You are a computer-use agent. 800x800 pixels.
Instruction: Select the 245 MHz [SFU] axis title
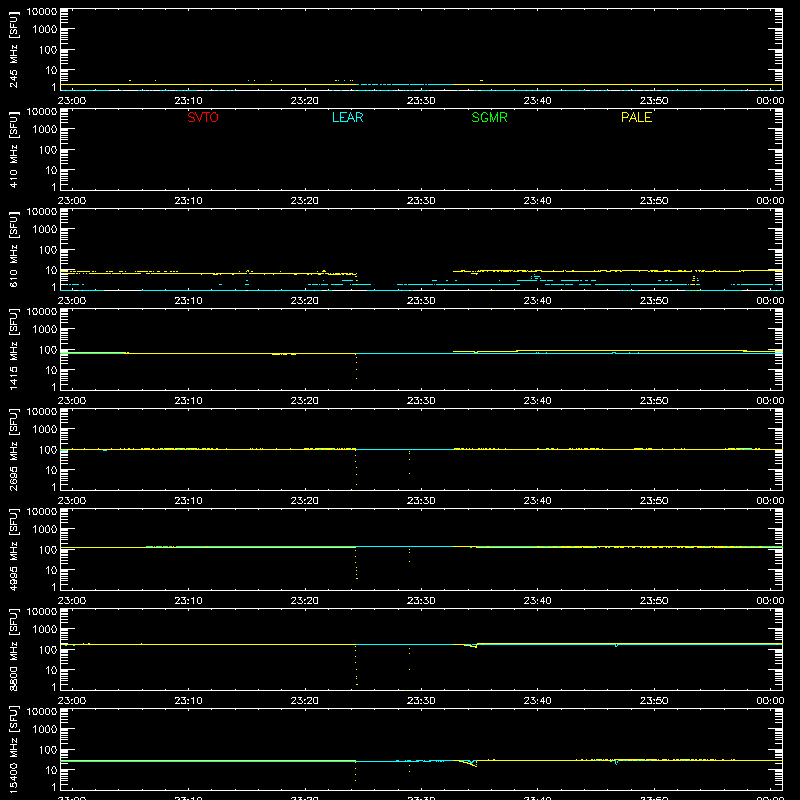(13, 49)
